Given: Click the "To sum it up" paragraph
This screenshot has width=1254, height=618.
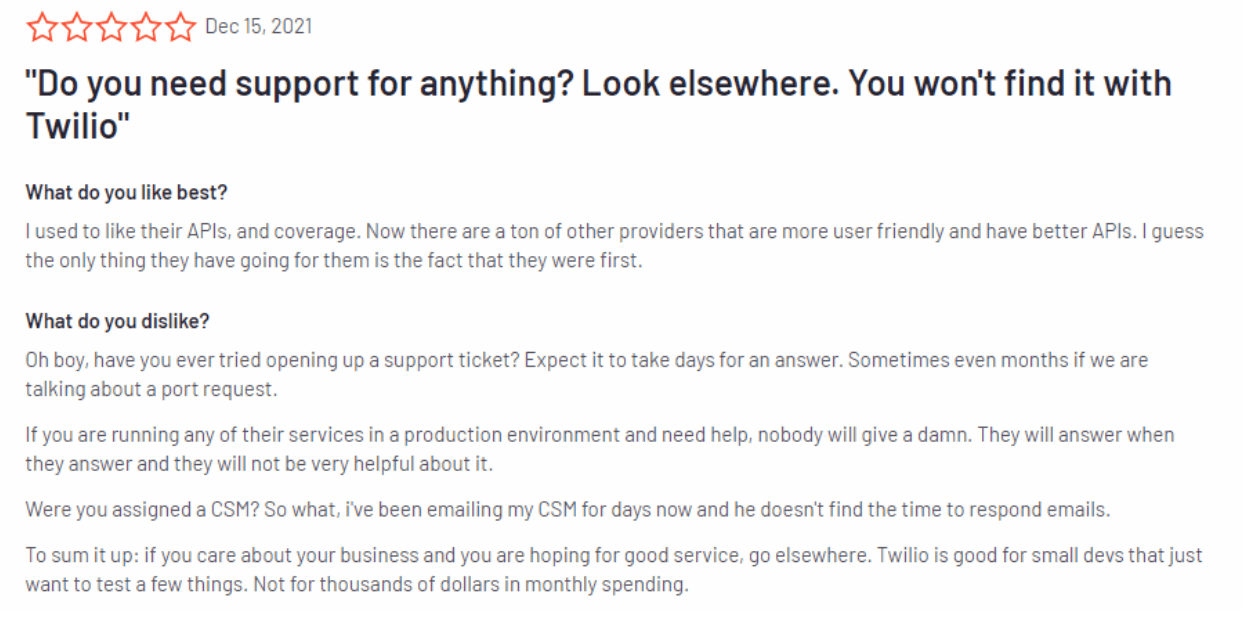Looking at the screenshot, I should pos(614,570).
